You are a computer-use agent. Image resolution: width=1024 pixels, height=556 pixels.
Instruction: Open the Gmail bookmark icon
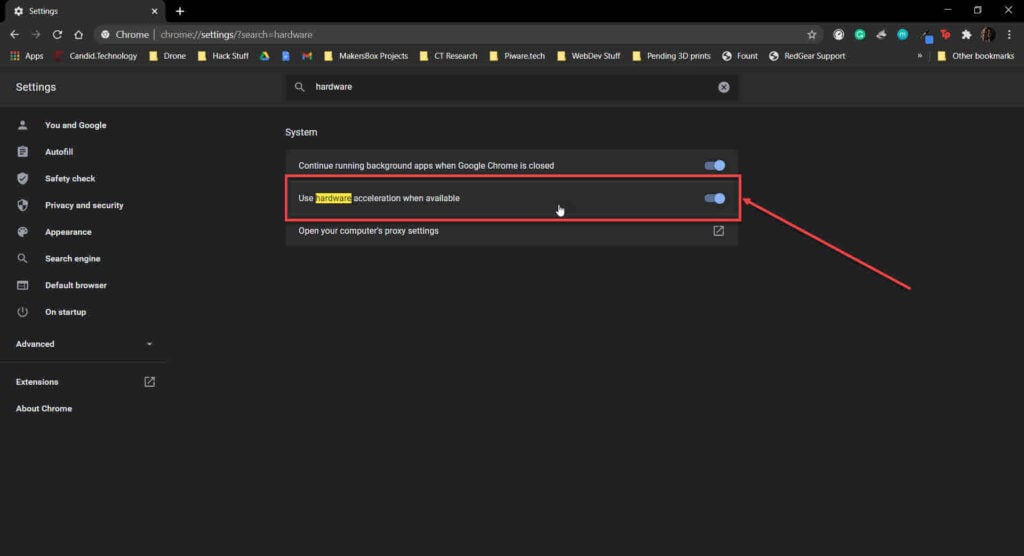tap(307, 56)
